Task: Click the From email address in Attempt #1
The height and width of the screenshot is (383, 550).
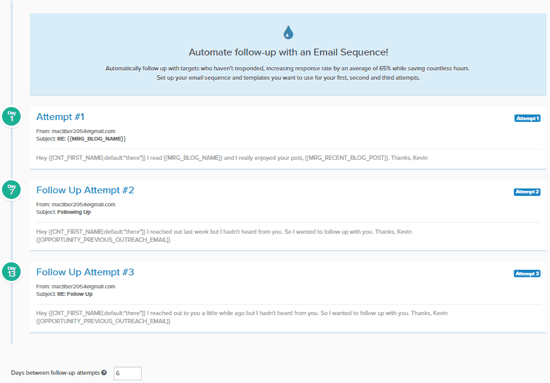Action: click(83, 131)
